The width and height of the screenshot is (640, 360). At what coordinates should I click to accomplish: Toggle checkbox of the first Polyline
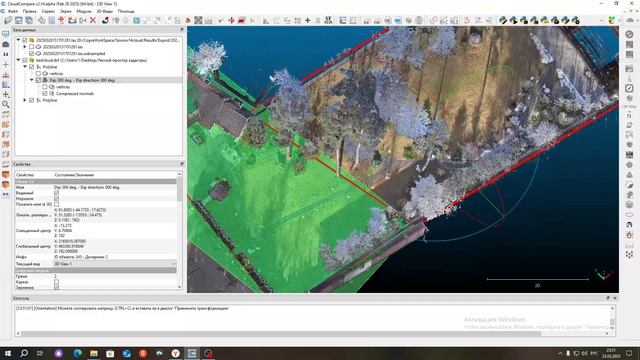[31, 67]
